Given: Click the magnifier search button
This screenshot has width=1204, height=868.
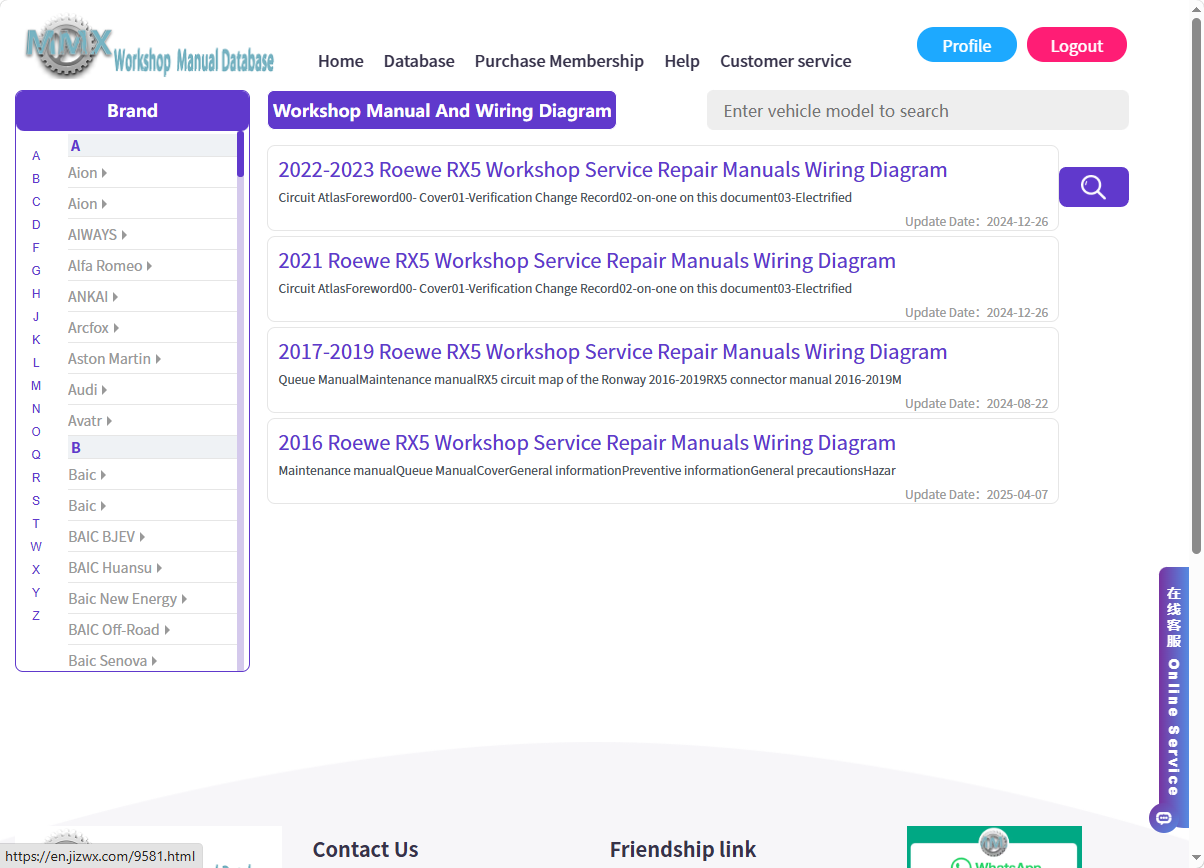Looking at the screenshot, I should coord(1093,187).
